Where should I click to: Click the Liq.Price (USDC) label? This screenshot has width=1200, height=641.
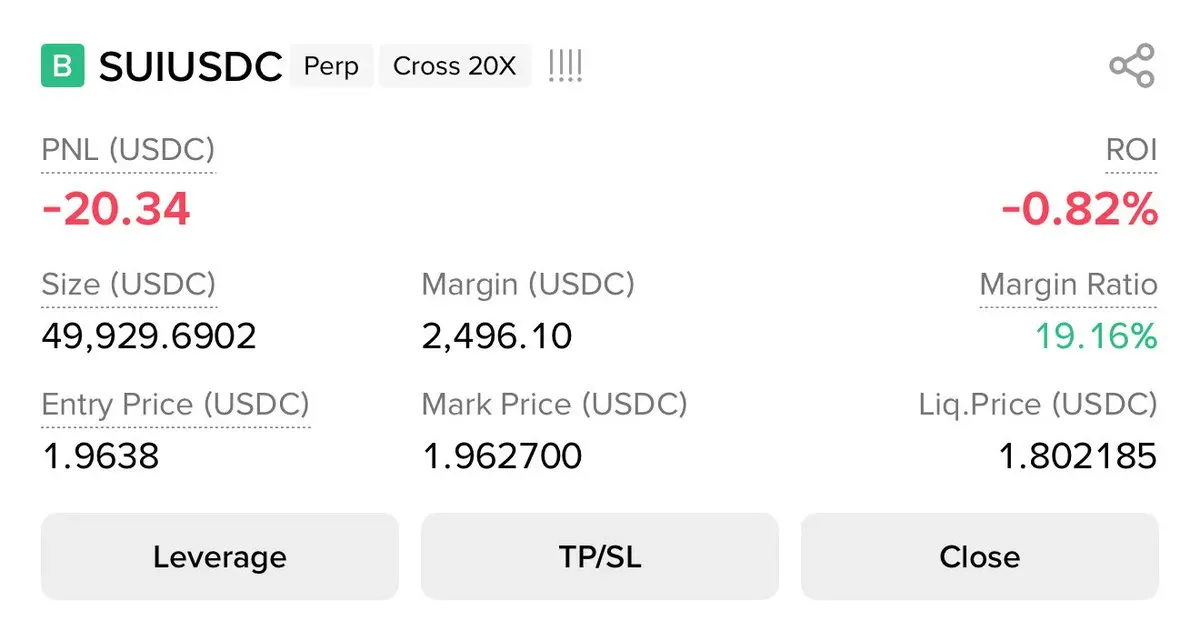[1038, 405]
